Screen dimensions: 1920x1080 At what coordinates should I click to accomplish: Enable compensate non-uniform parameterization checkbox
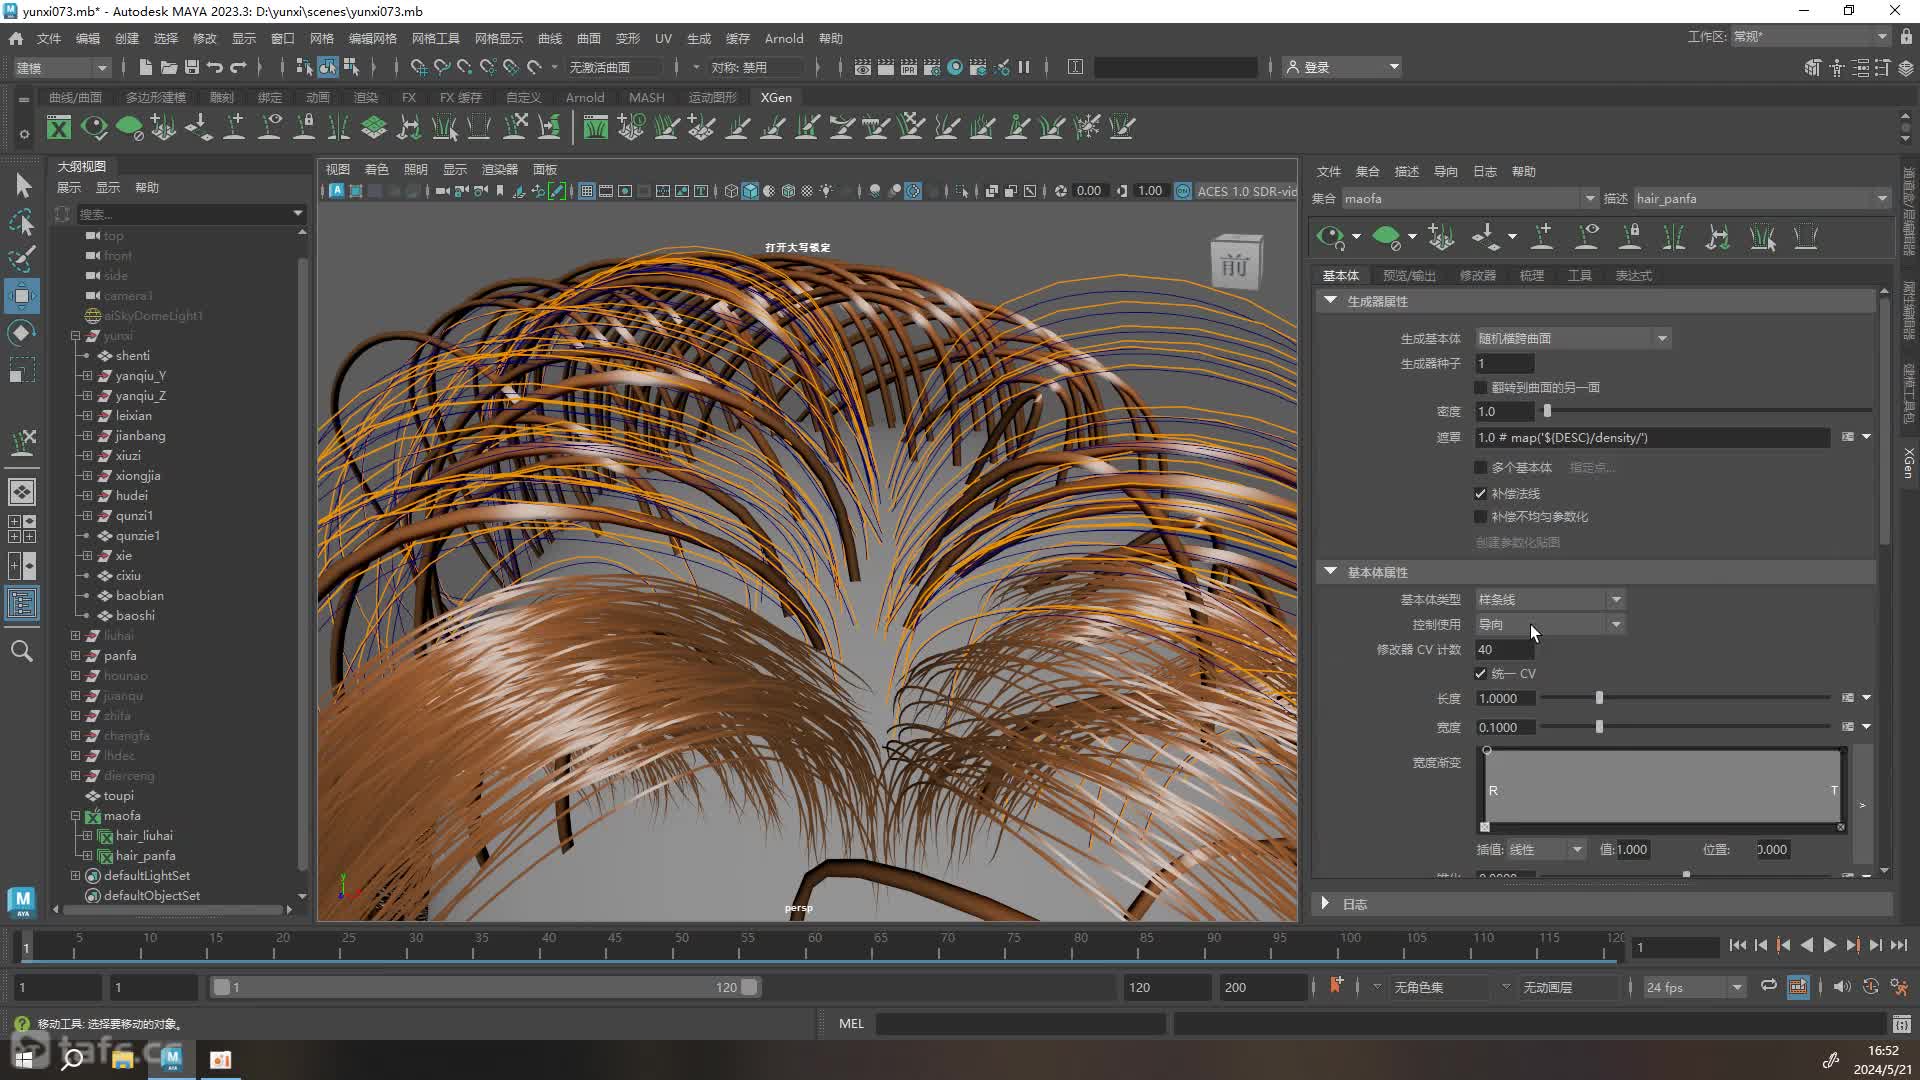click(x=1481, y=516)
